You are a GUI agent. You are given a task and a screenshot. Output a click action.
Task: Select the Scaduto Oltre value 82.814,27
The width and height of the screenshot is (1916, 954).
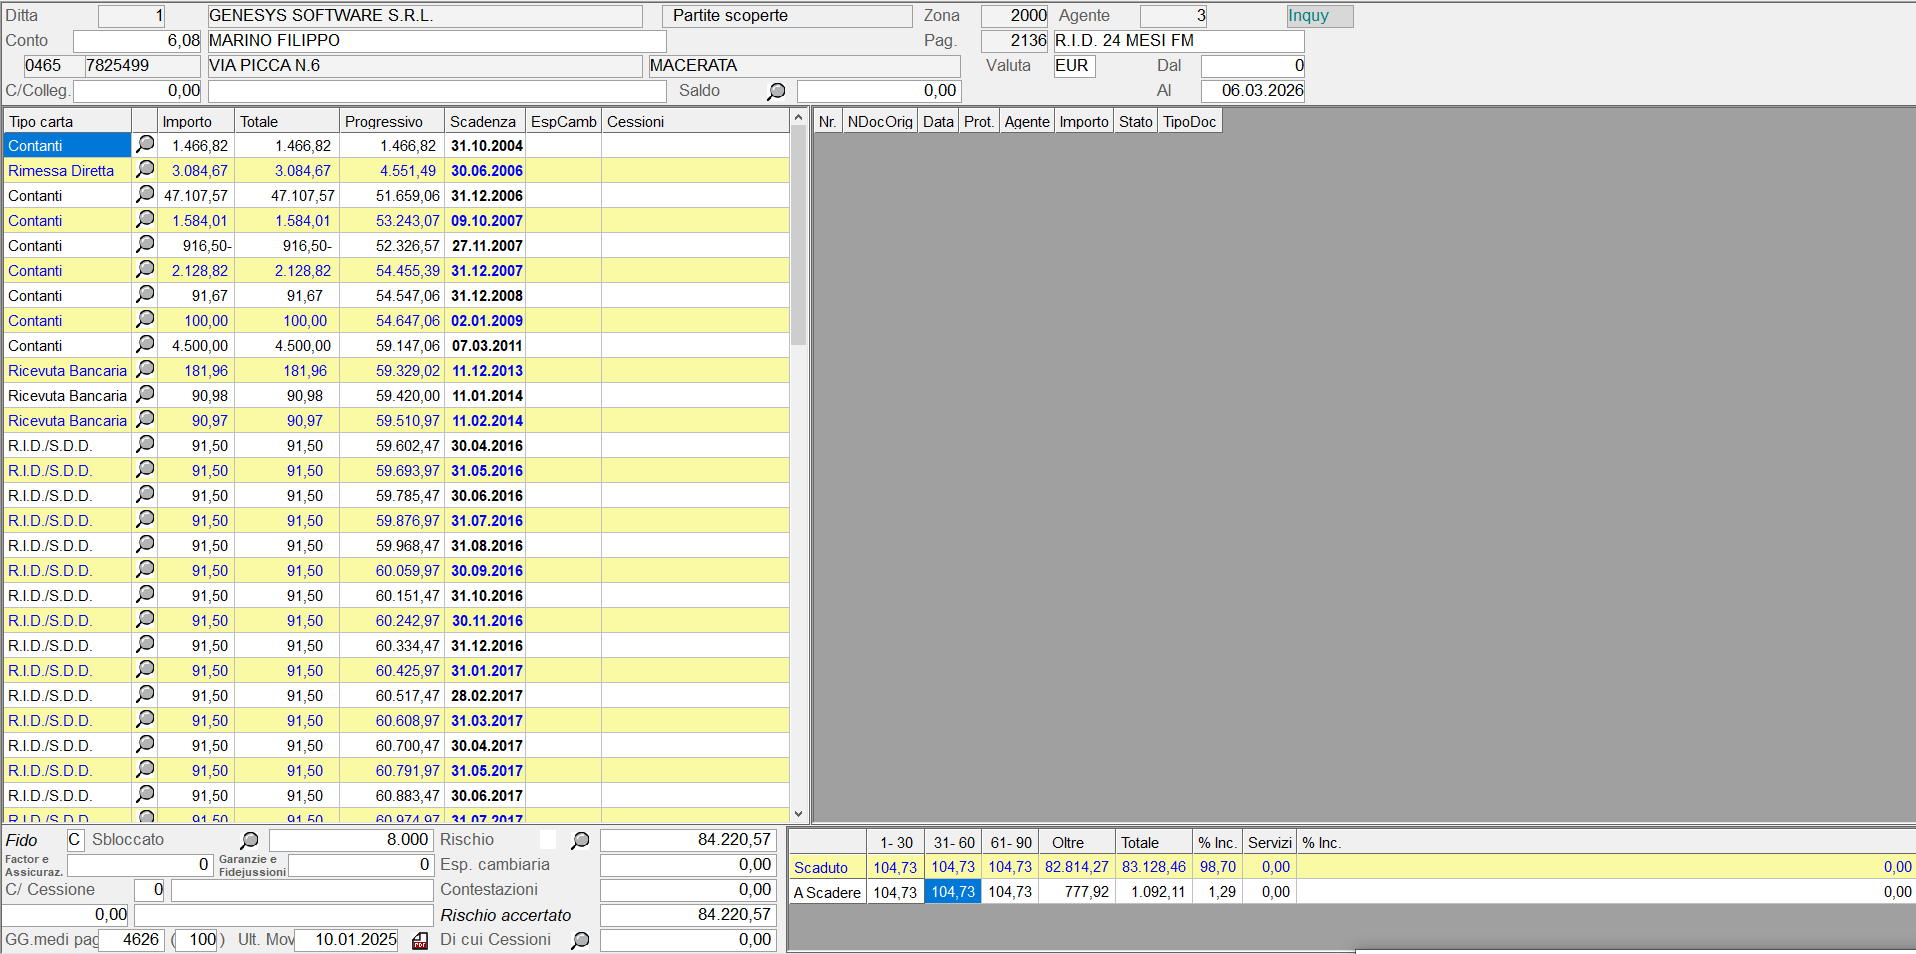click(x=1076, y=867)
